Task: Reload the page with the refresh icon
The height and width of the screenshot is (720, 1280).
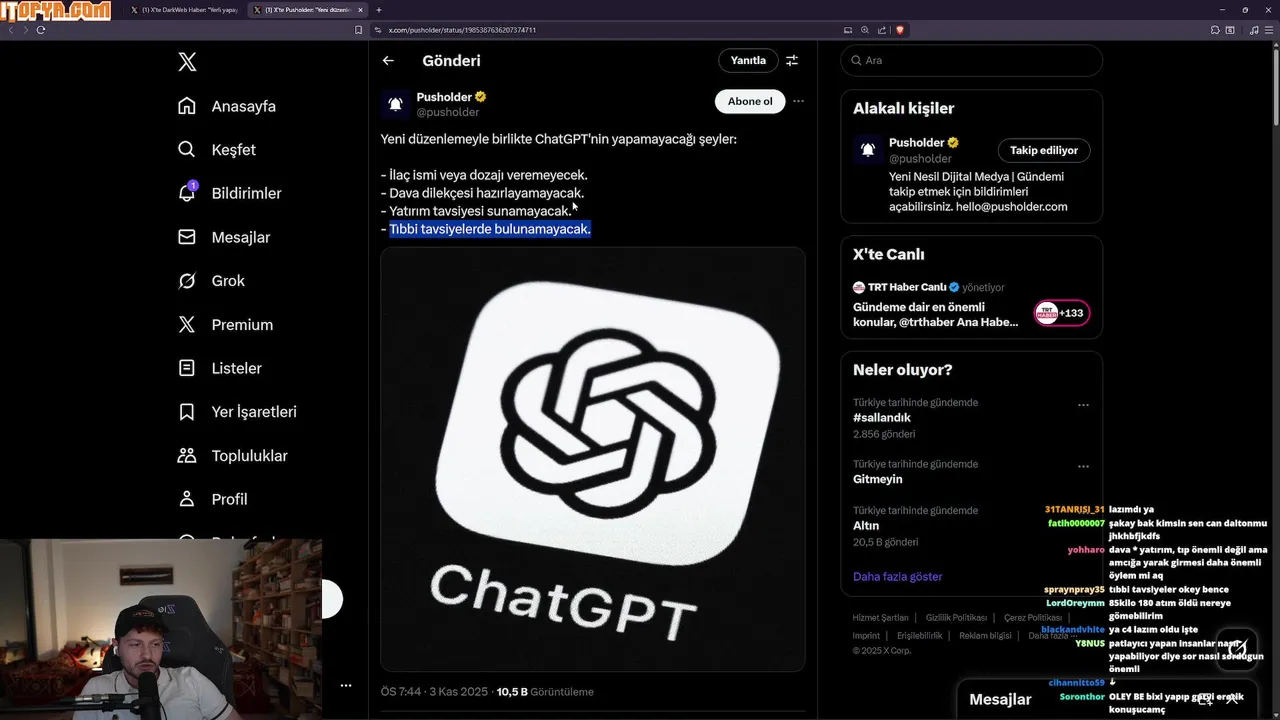Action: click(x=41, y=30)
